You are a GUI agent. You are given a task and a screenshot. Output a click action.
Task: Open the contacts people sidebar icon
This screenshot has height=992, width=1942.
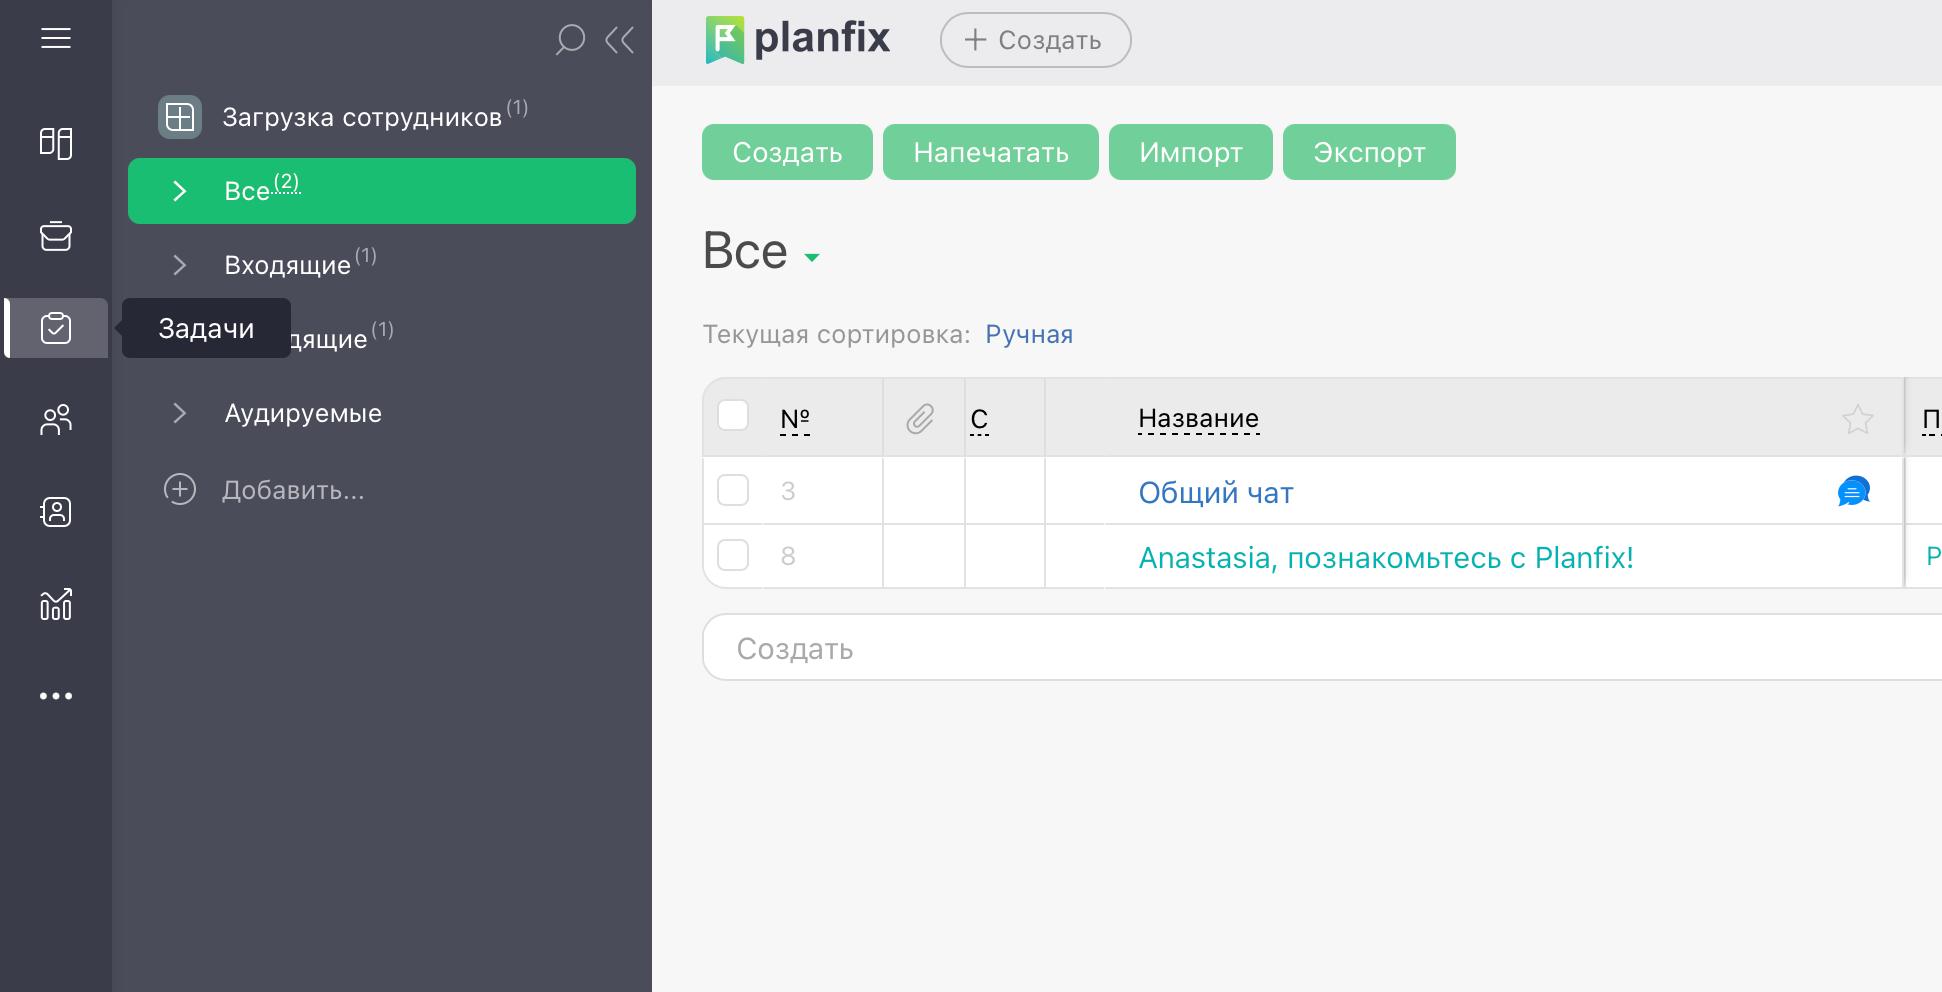tap(56, 419)
